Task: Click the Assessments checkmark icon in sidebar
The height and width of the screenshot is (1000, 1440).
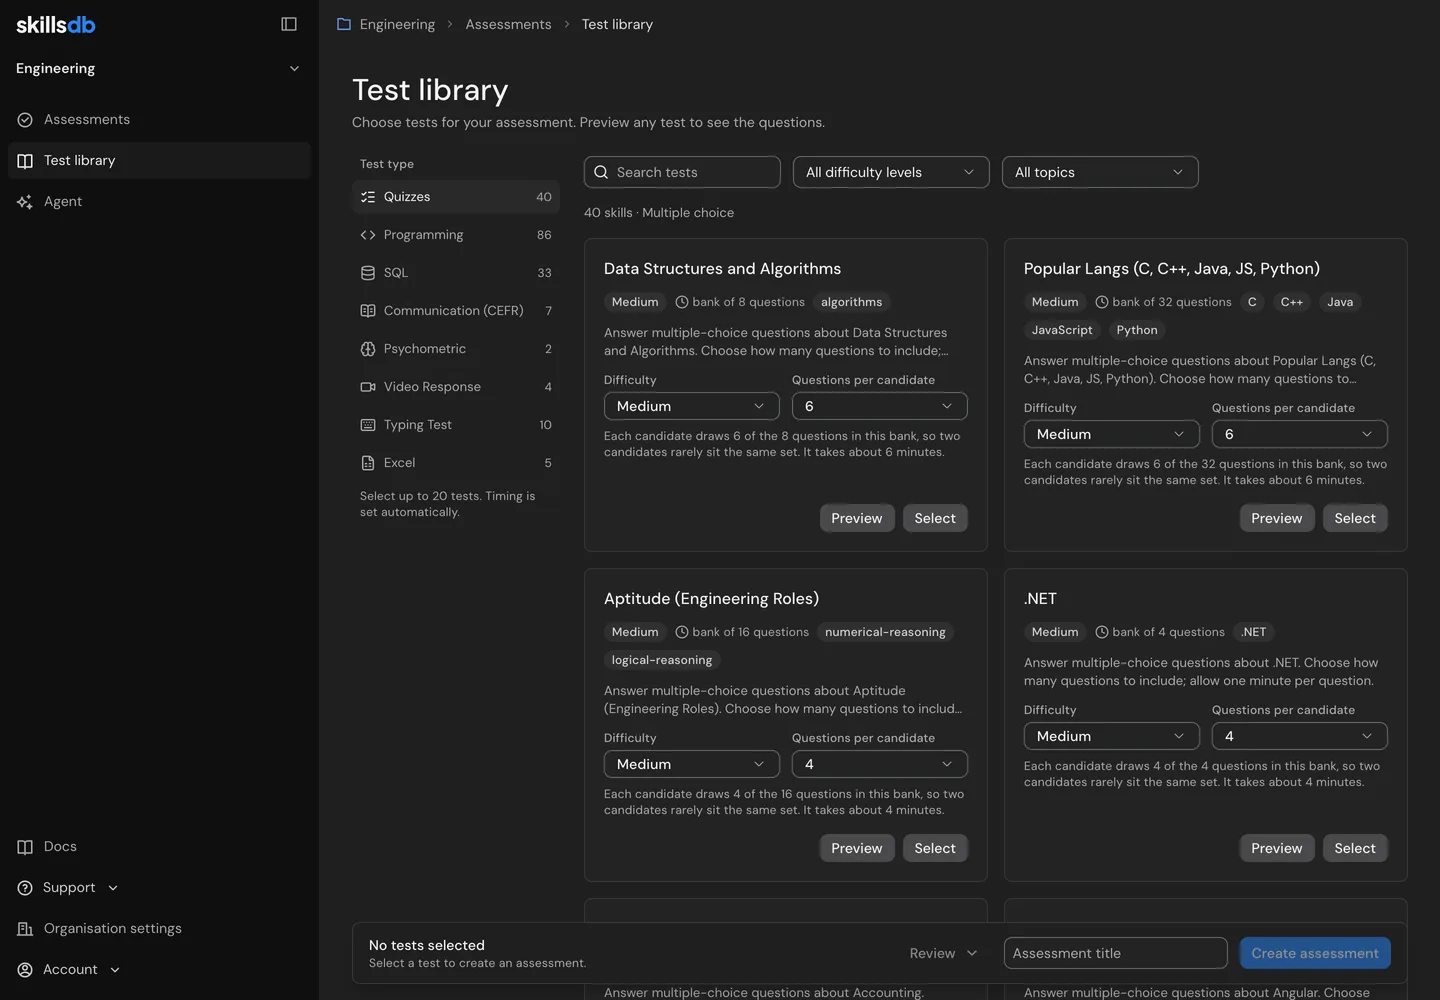Action: click(x=25, y=120)
